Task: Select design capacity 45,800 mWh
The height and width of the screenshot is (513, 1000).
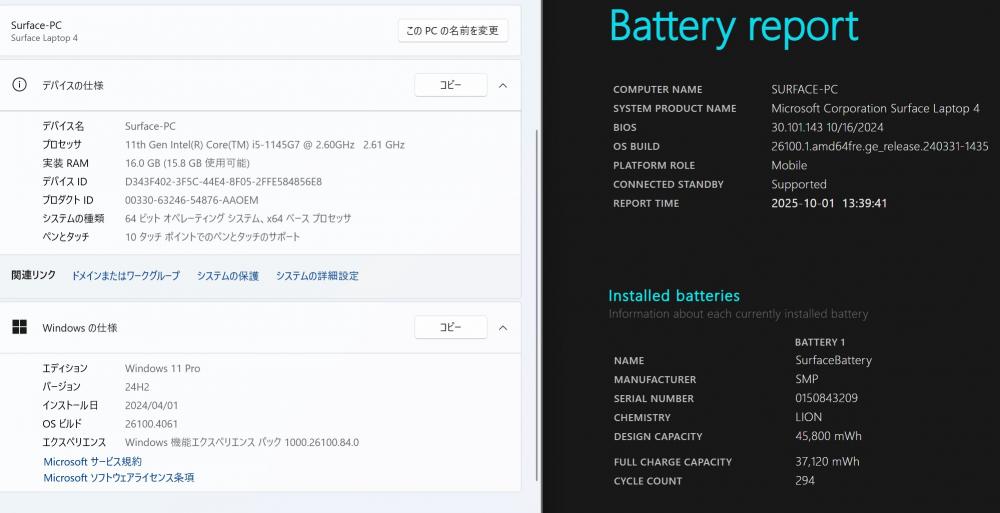Action: click(x=828, y=436)
